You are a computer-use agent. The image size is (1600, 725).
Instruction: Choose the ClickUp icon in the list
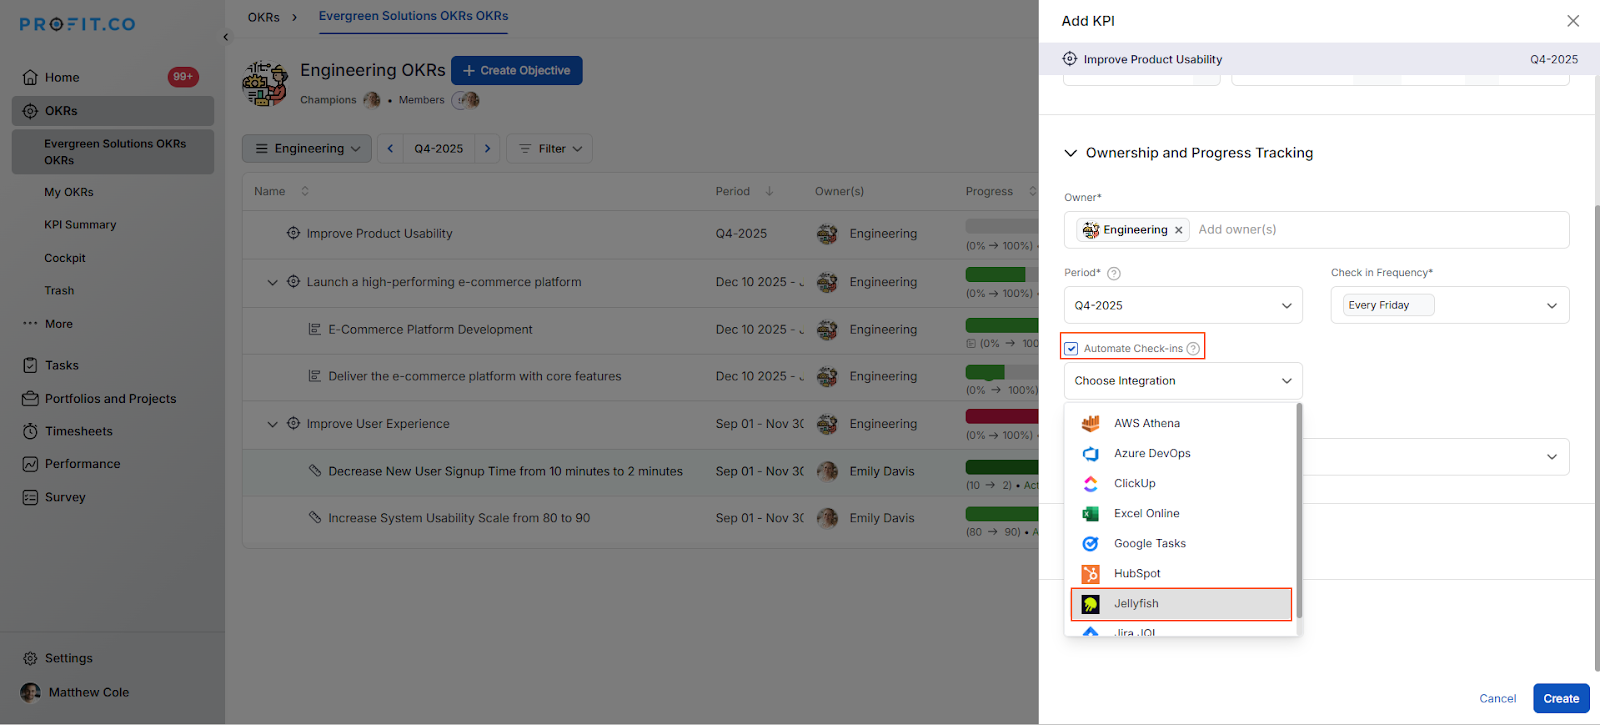point(1091,483)
